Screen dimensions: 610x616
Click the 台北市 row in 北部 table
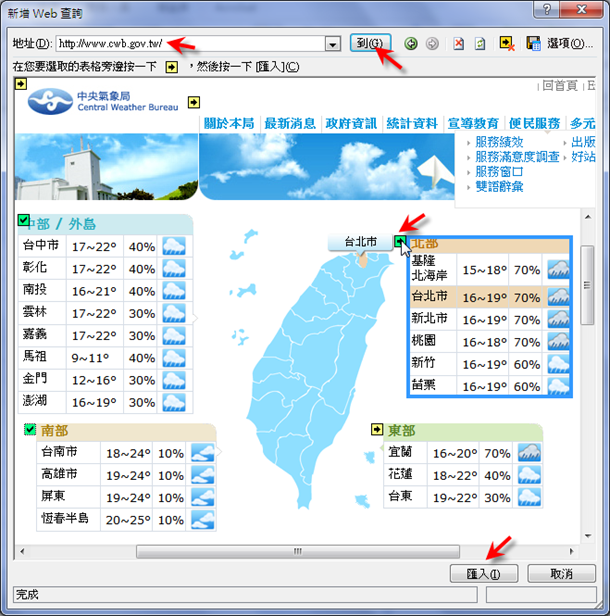click(x=490, y=297)
